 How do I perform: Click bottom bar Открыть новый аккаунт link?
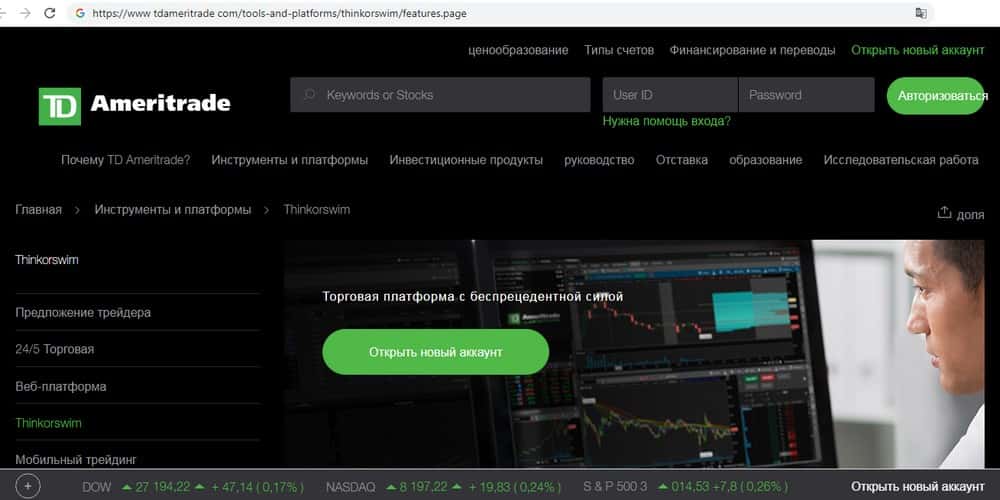click(918, 487)
